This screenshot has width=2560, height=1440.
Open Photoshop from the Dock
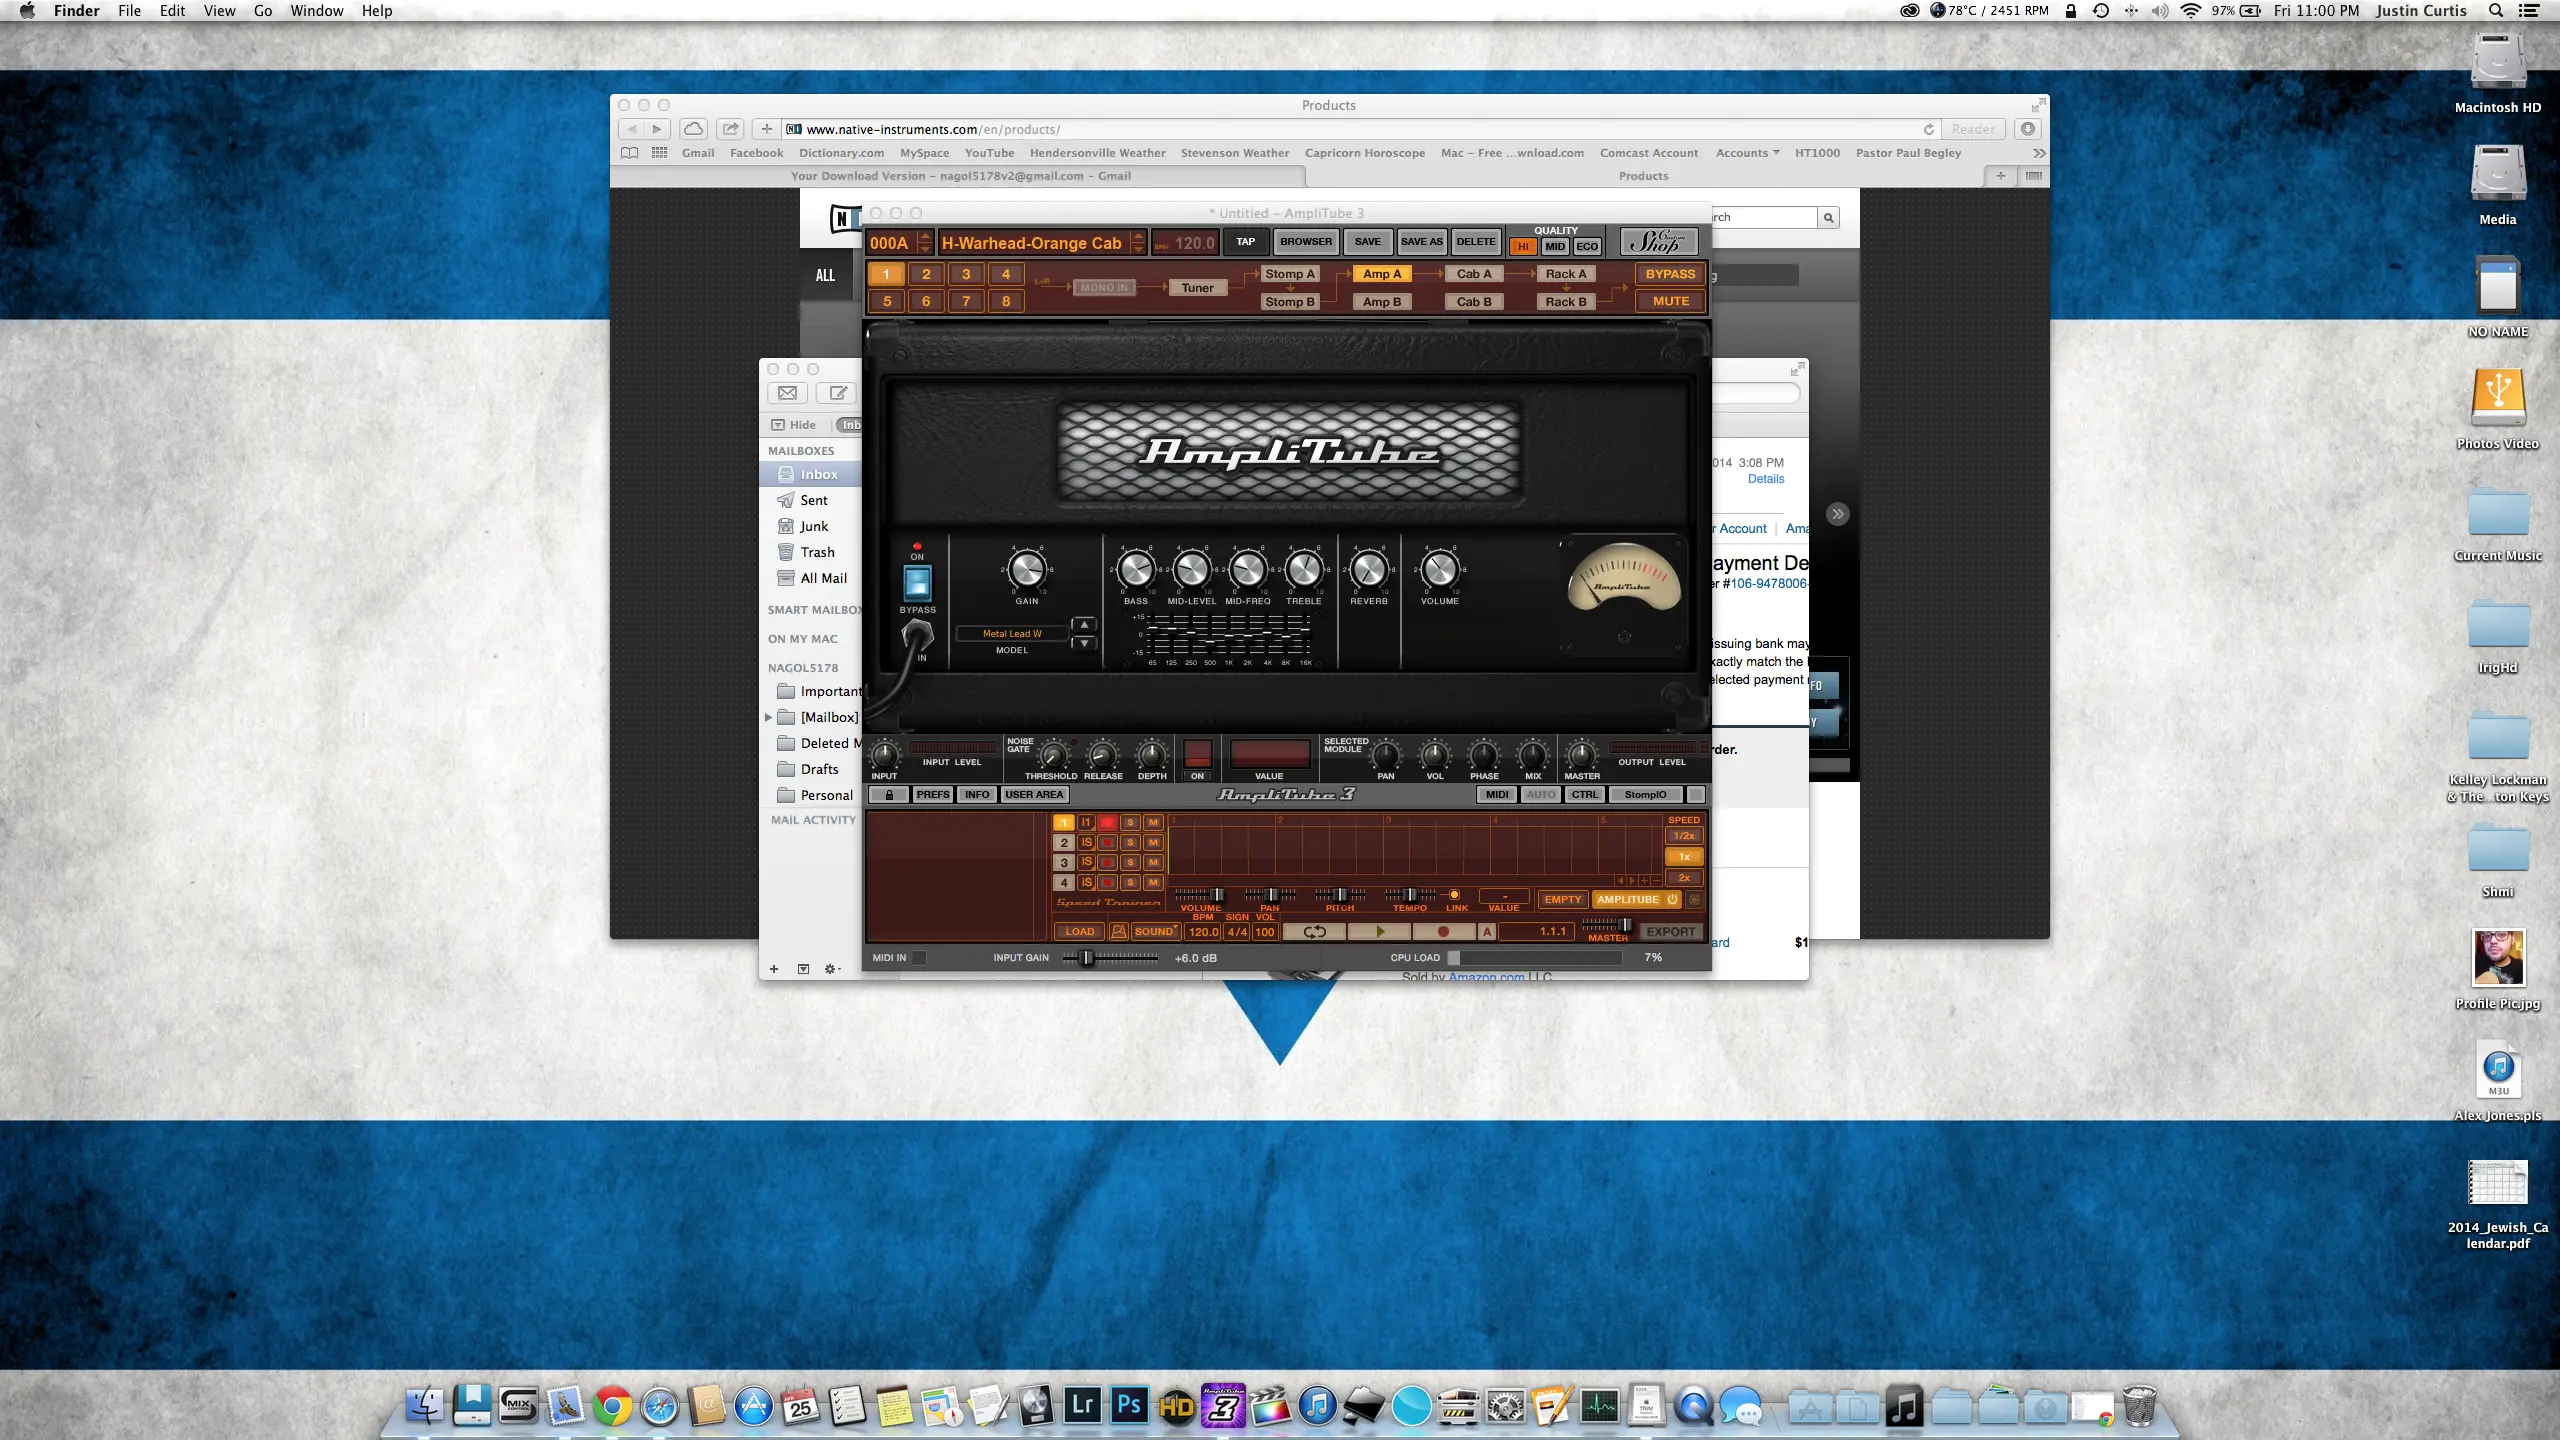(x=1129, y=1405)
